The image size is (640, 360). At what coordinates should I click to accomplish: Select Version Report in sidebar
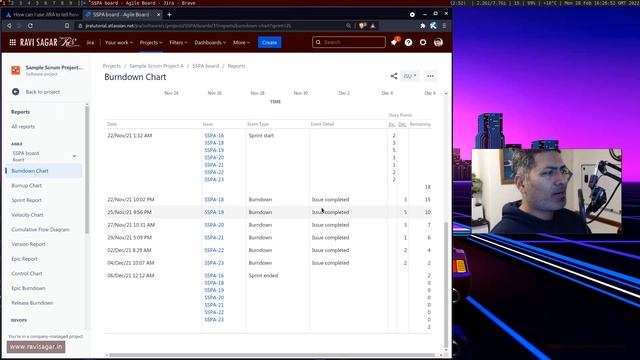28,244
